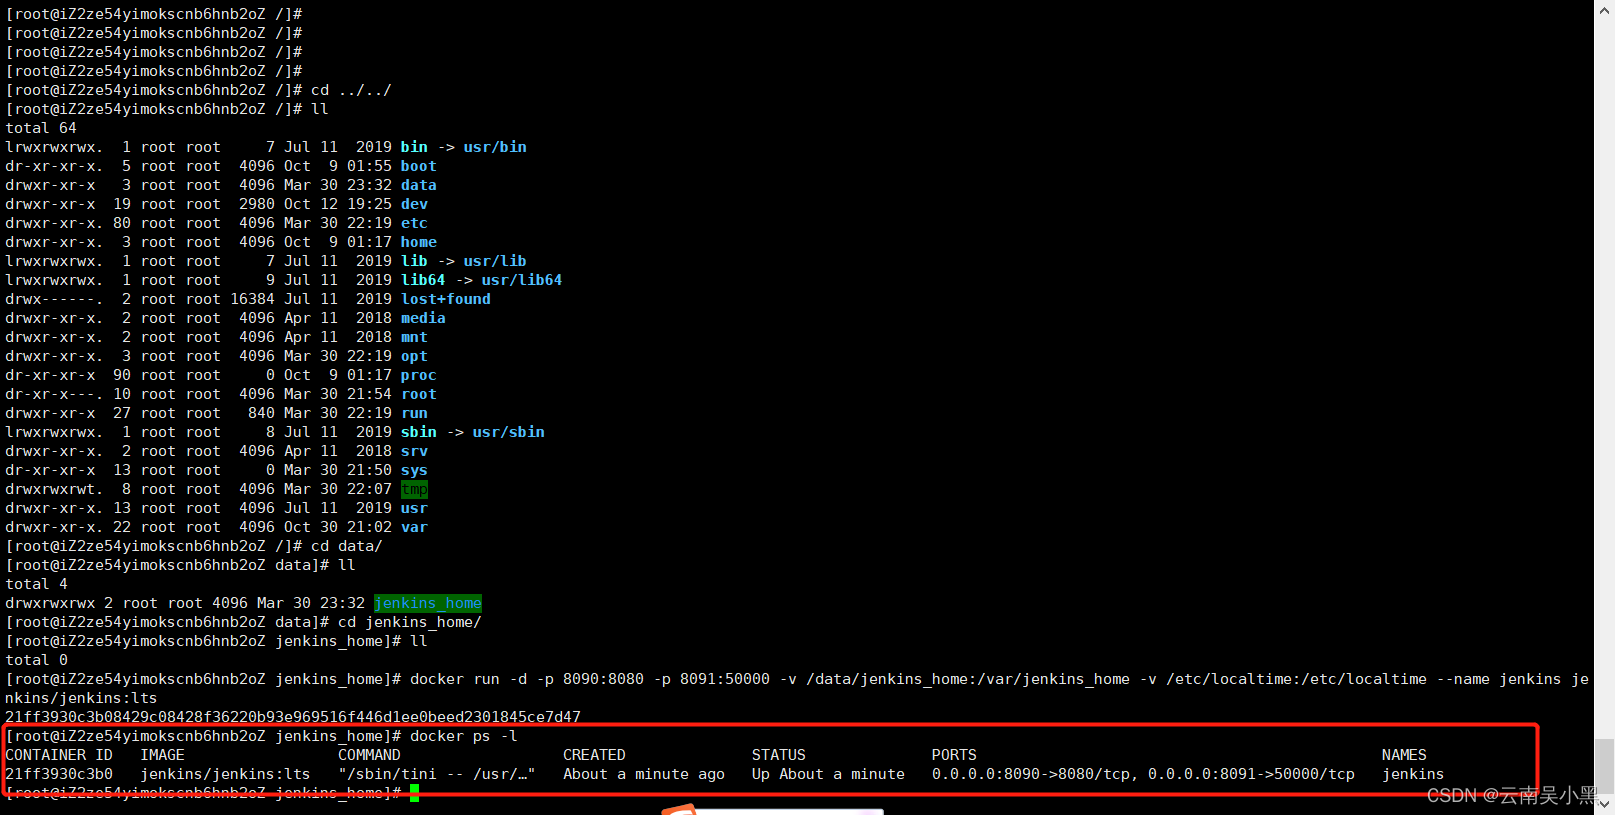Click the IMAGE column header
Image resolution: width=1615 pixels, height=815 pixels.
[162, 755]
